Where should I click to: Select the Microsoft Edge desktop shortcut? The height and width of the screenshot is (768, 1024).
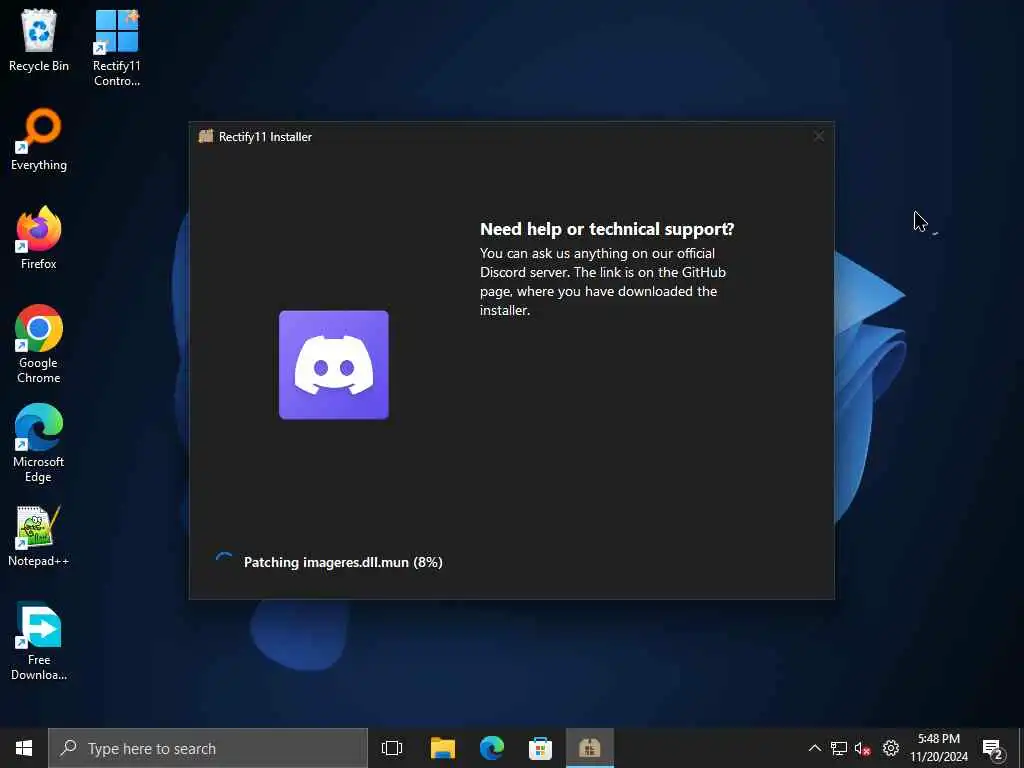point(39,443)
